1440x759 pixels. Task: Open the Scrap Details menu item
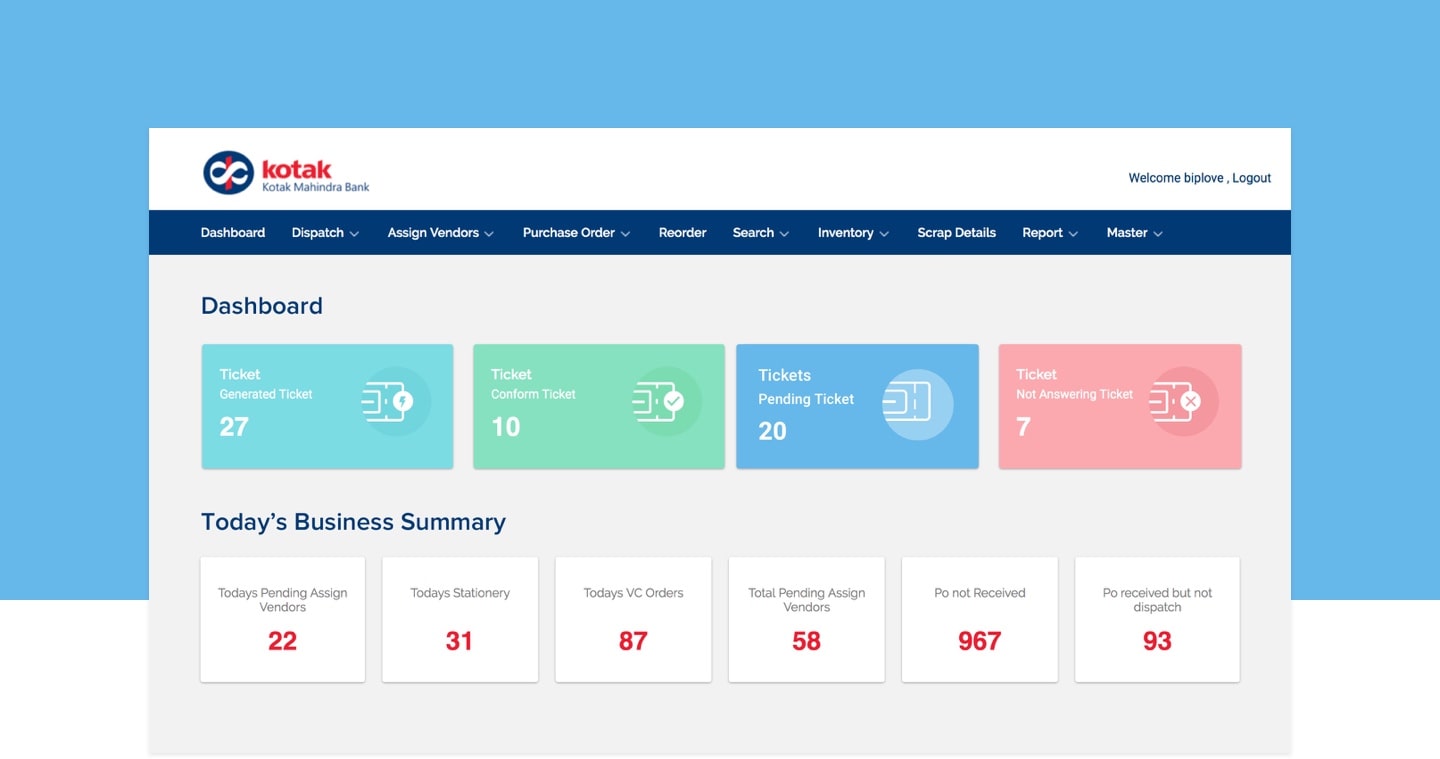pos(957,233)
